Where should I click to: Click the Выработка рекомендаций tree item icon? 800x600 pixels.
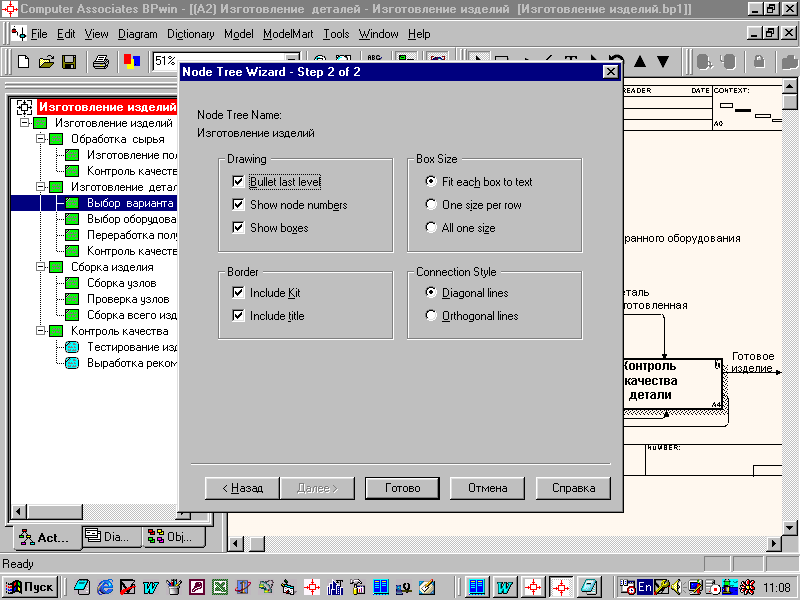tap(72, 363)
